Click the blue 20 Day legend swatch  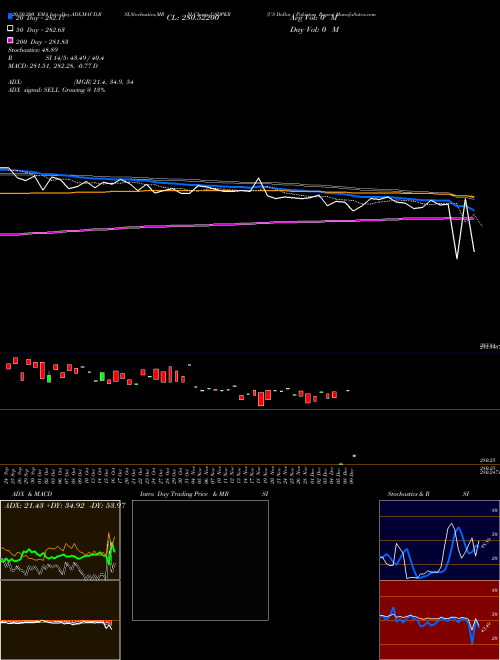10,16
